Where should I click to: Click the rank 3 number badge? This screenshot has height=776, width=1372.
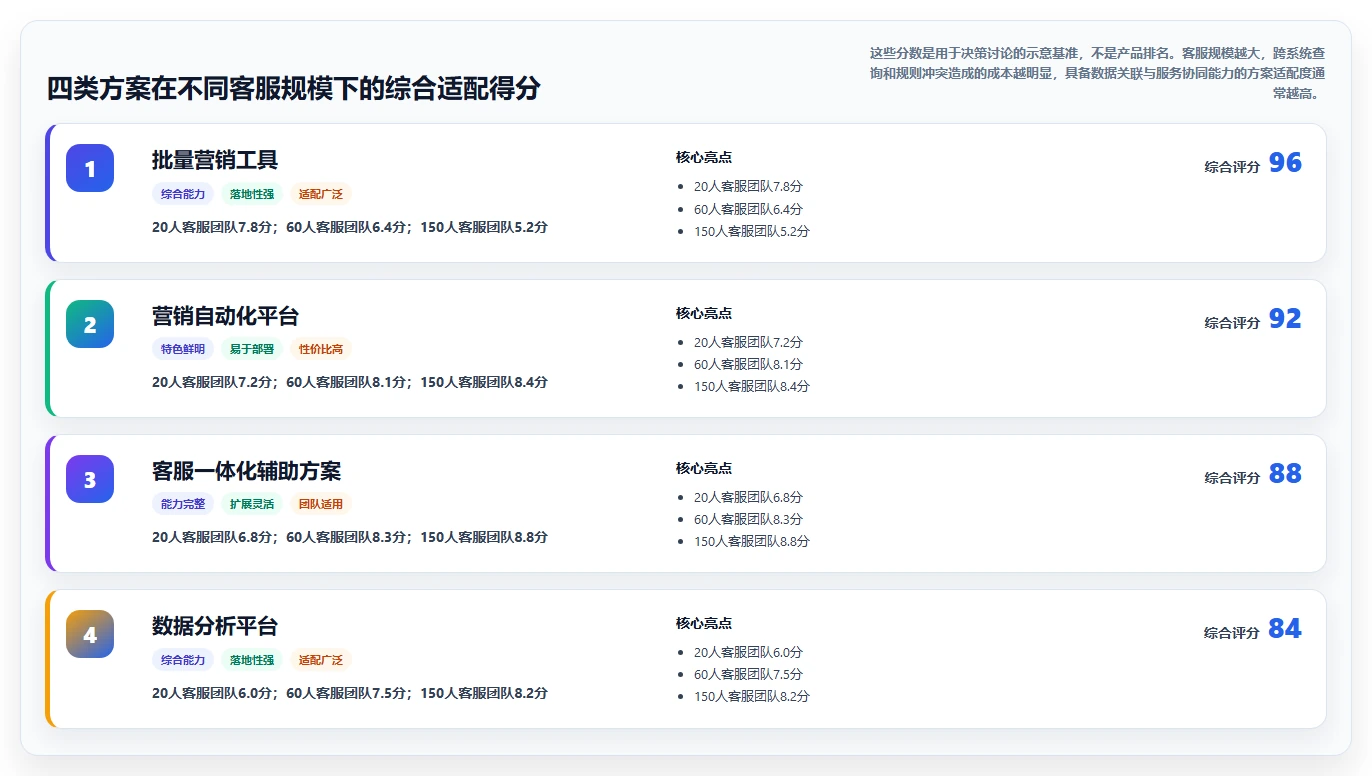pyautogui.click(x=90, y=479)
